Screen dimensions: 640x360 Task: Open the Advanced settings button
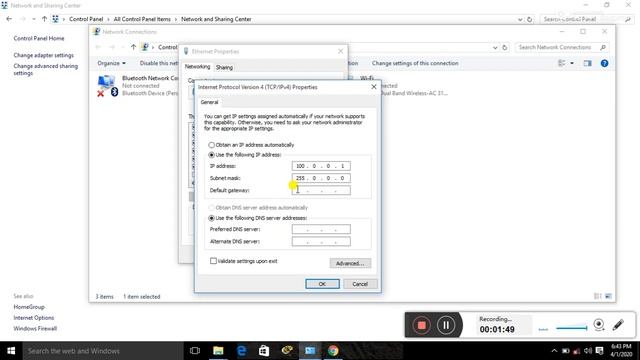tap(350, 263)
